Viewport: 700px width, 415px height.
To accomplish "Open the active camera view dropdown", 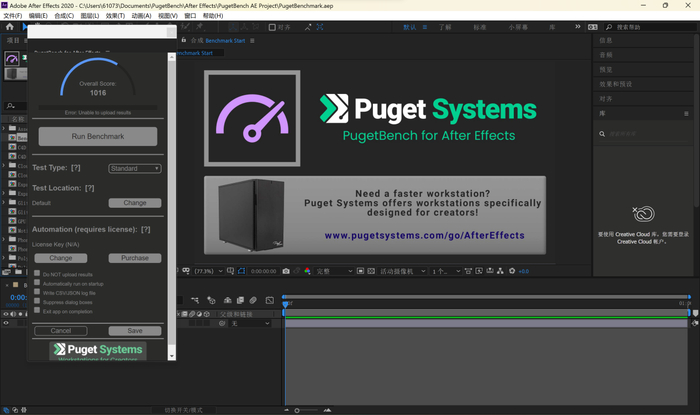I will pos(401,271).
